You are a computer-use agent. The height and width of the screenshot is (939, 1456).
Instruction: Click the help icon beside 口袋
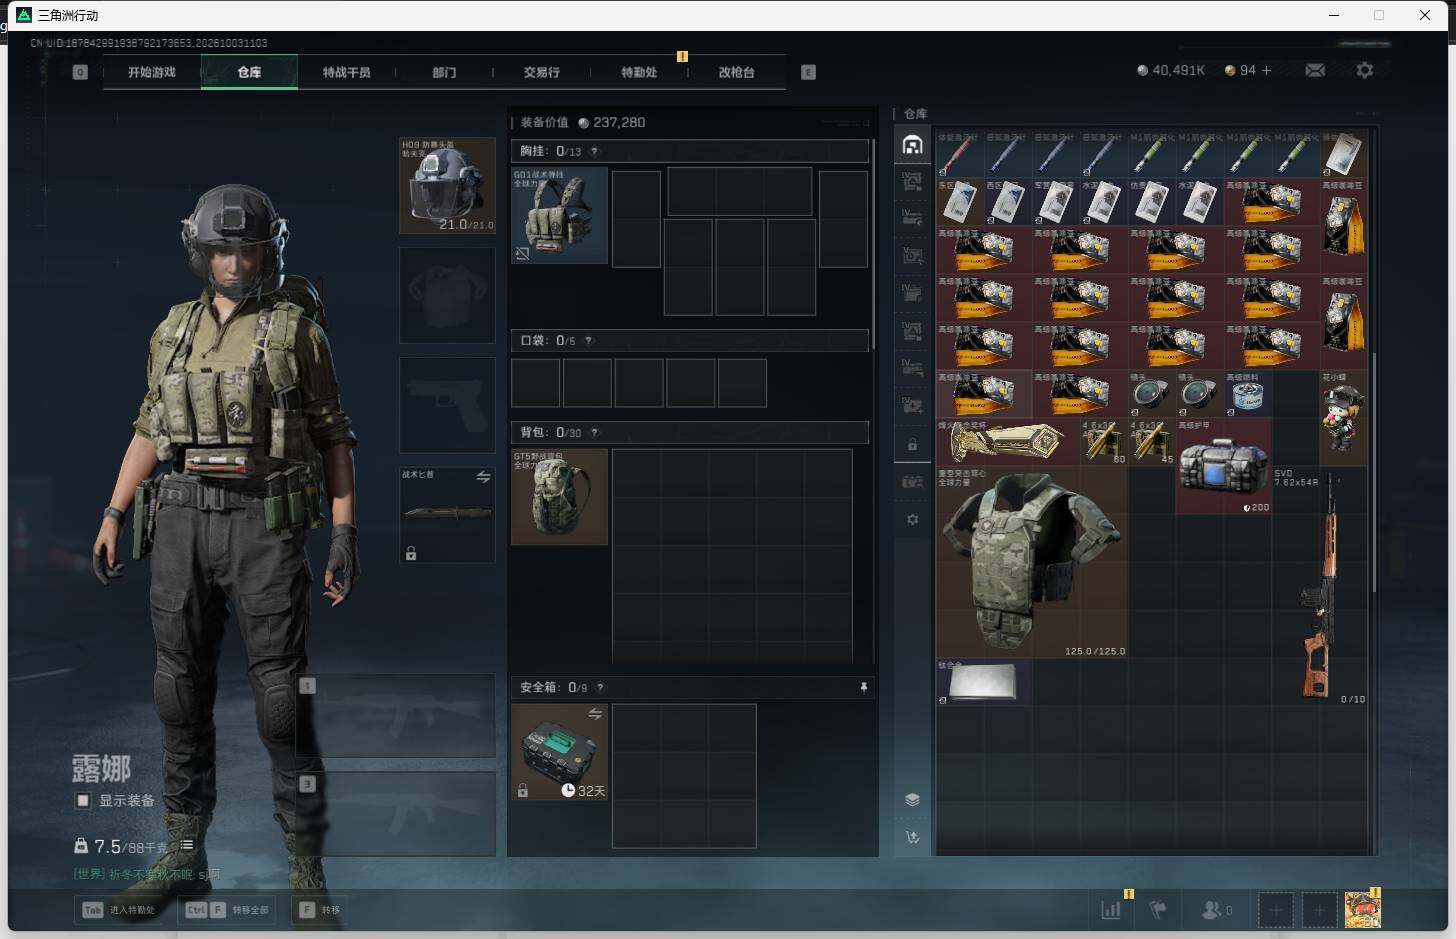[588, 340]
